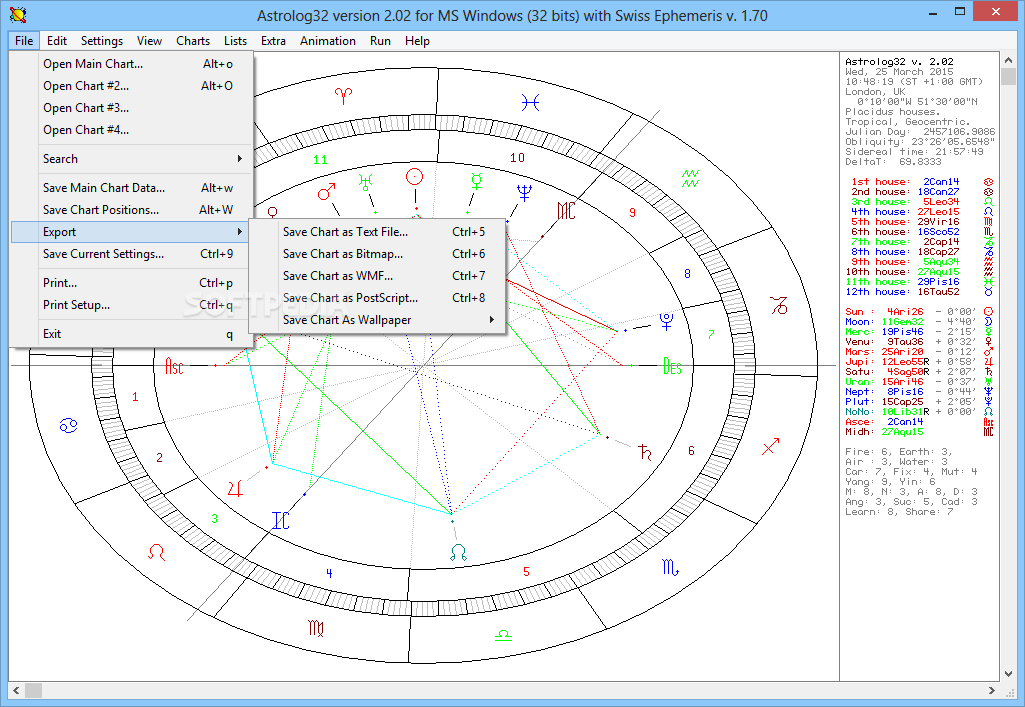1025x707 pixels.
Task: Click the 'Sun : 4Ari26' text row
Action: pos(919,312)
